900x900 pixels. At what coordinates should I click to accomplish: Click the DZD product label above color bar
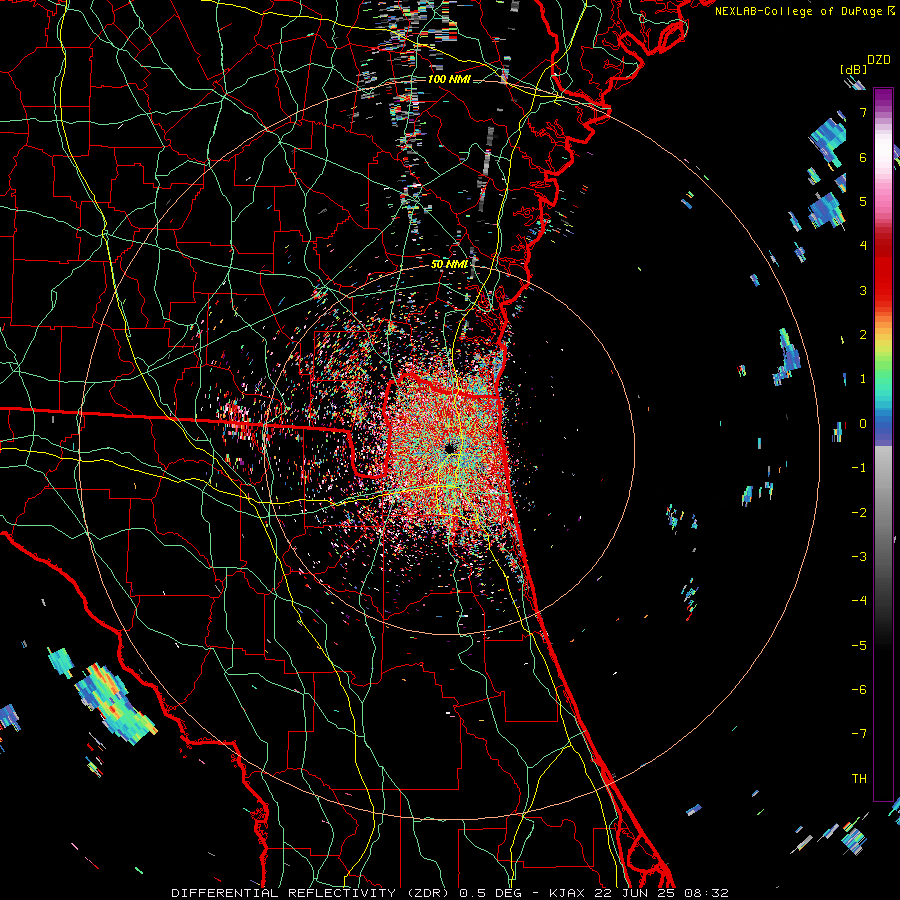(x=878, y=60)
